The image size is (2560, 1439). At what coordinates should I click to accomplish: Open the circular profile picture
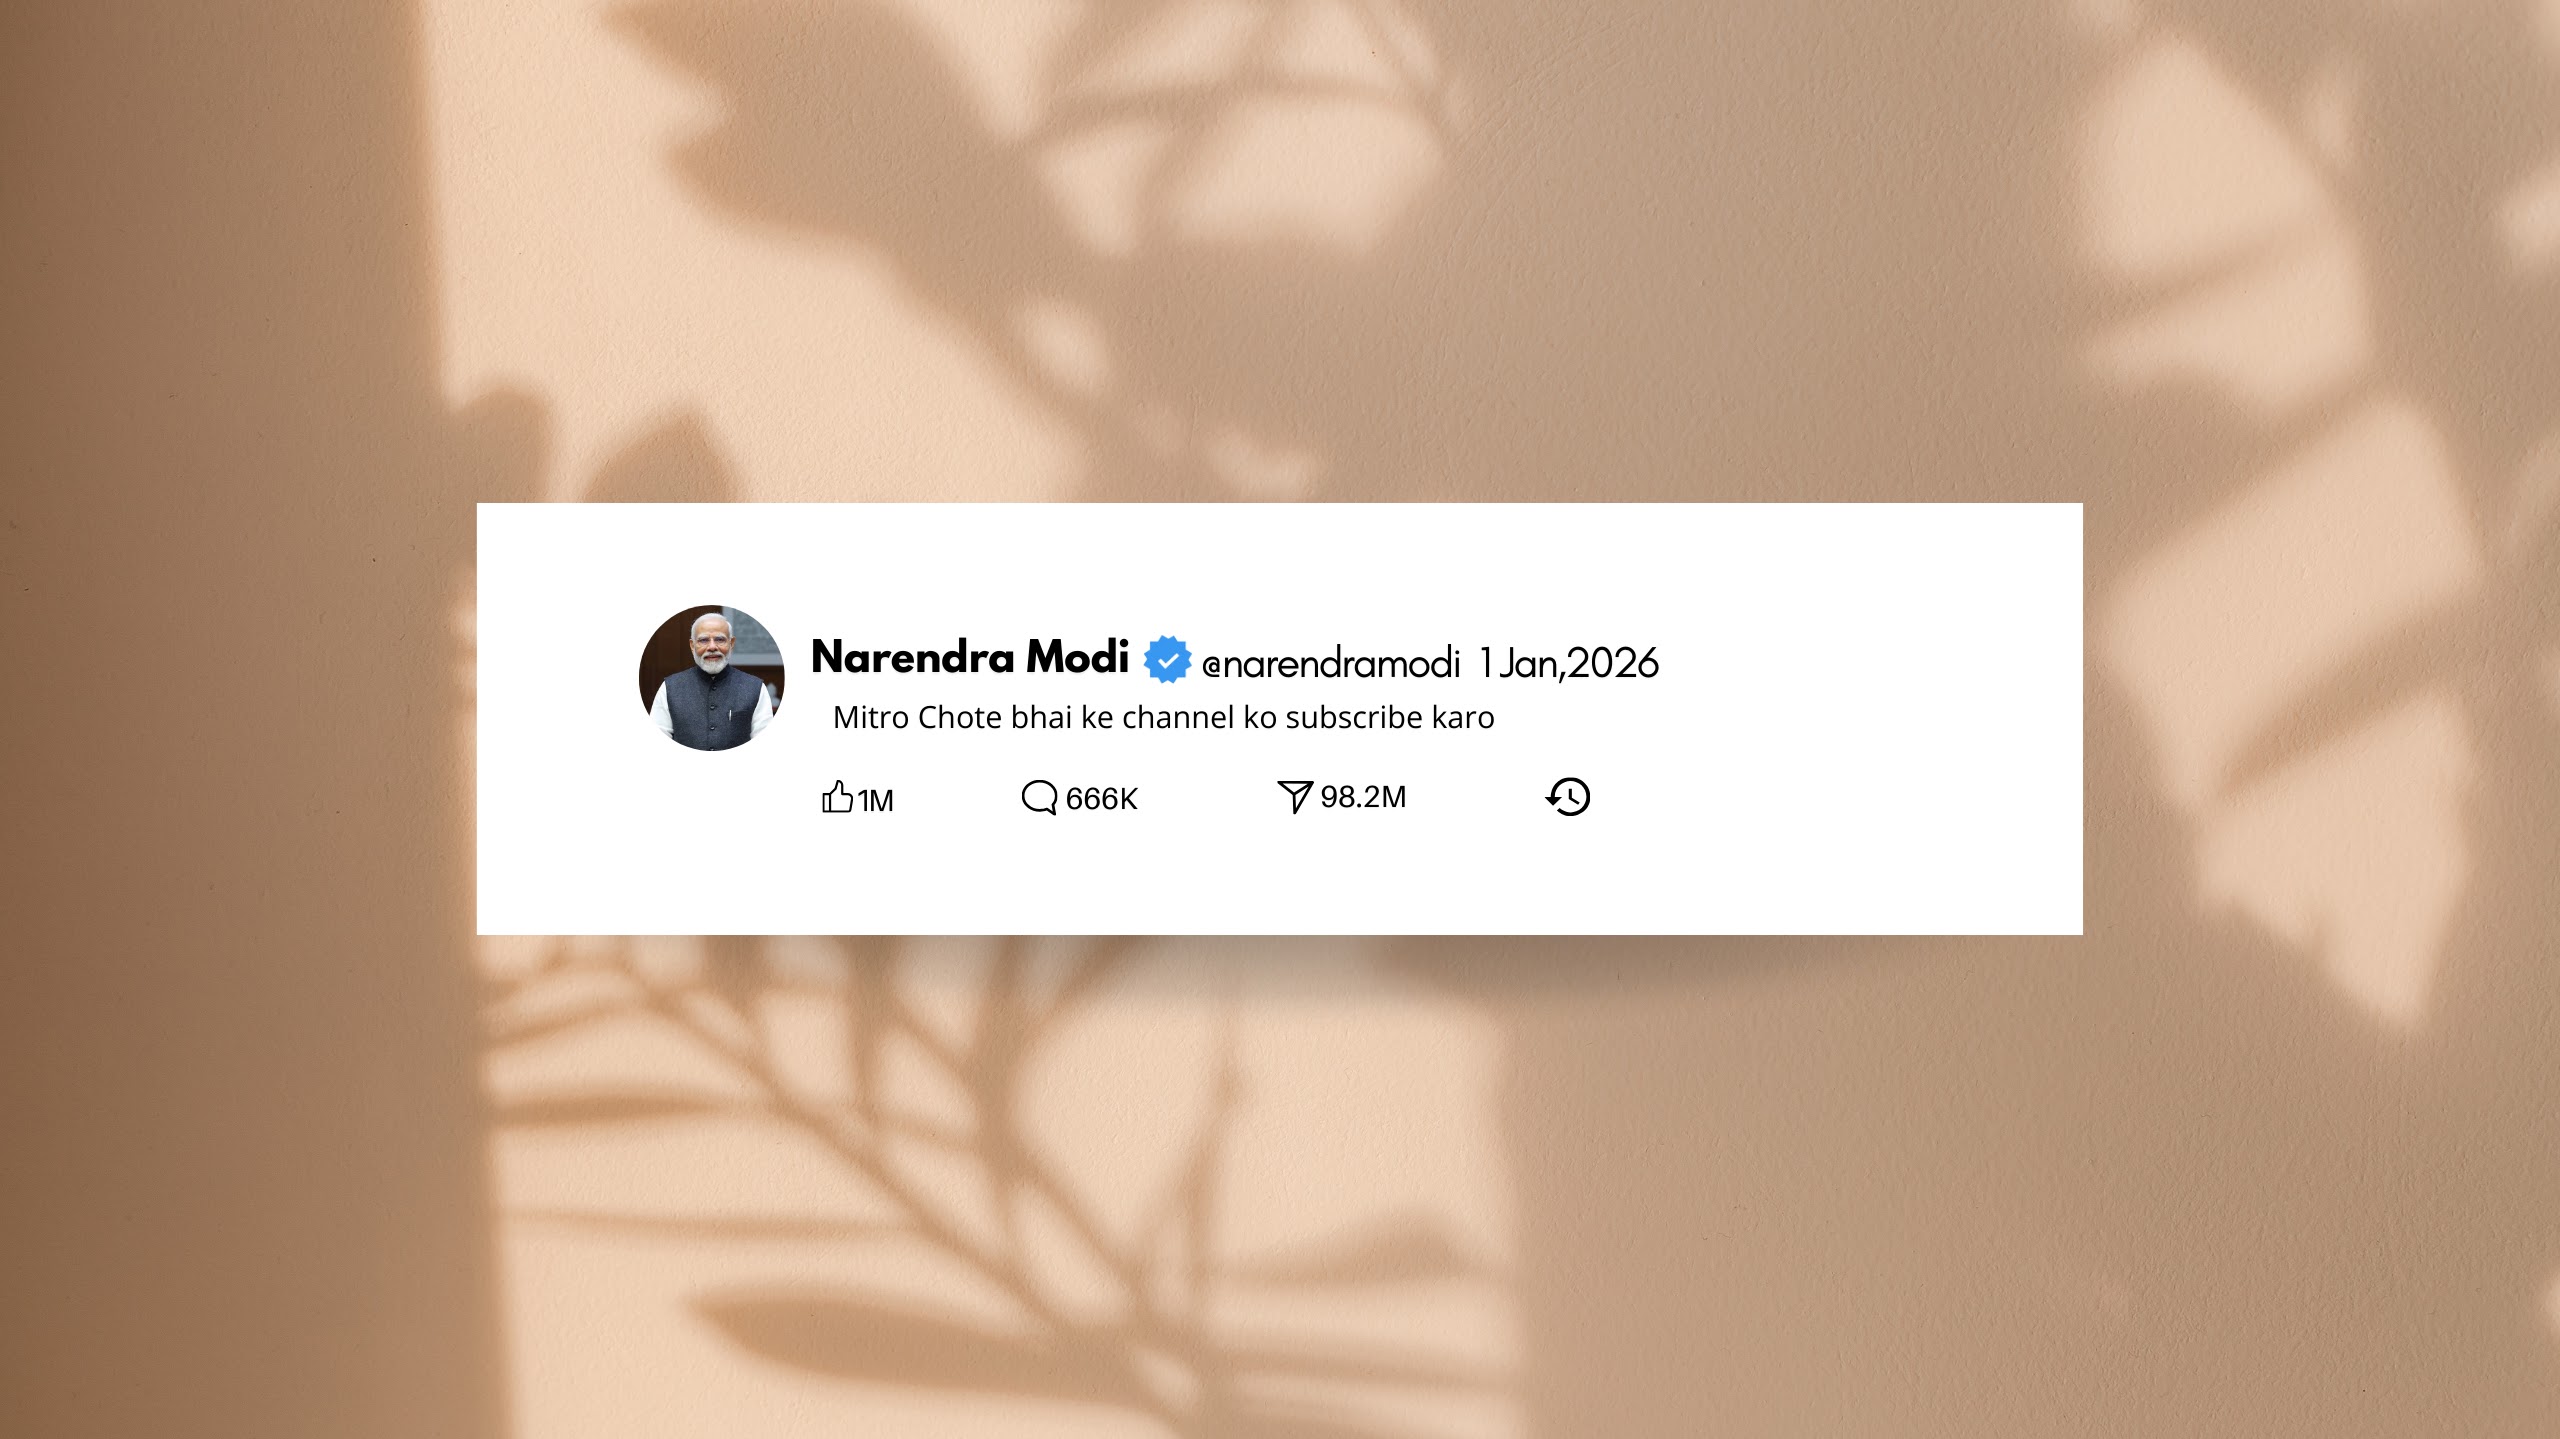click(x=712, y=678)
